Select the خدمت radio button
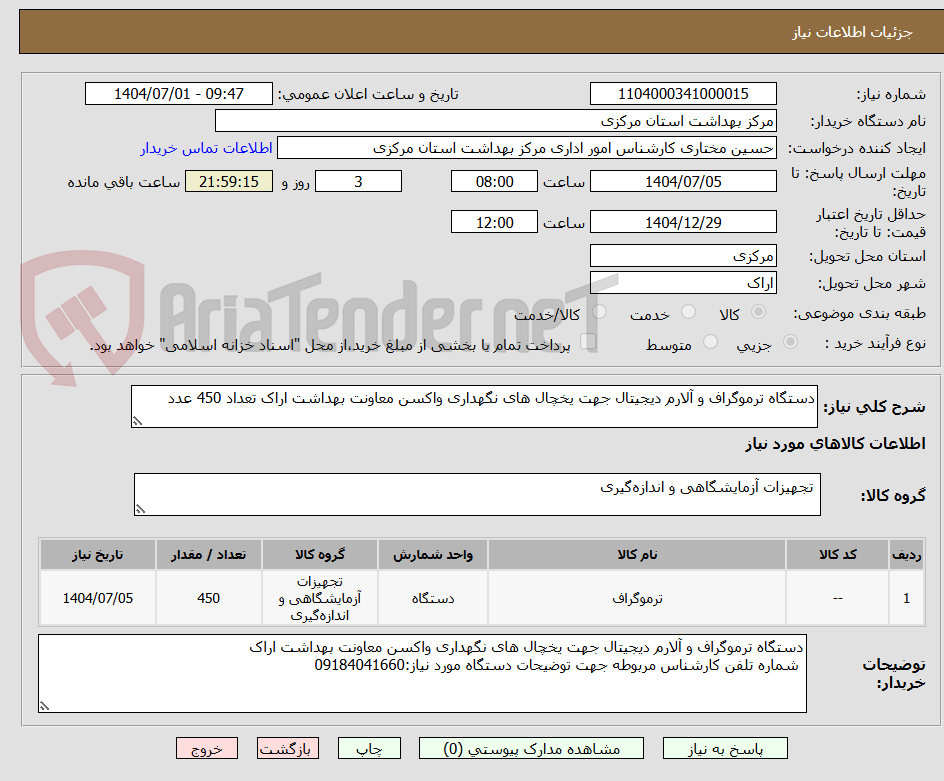 (688, 311)
